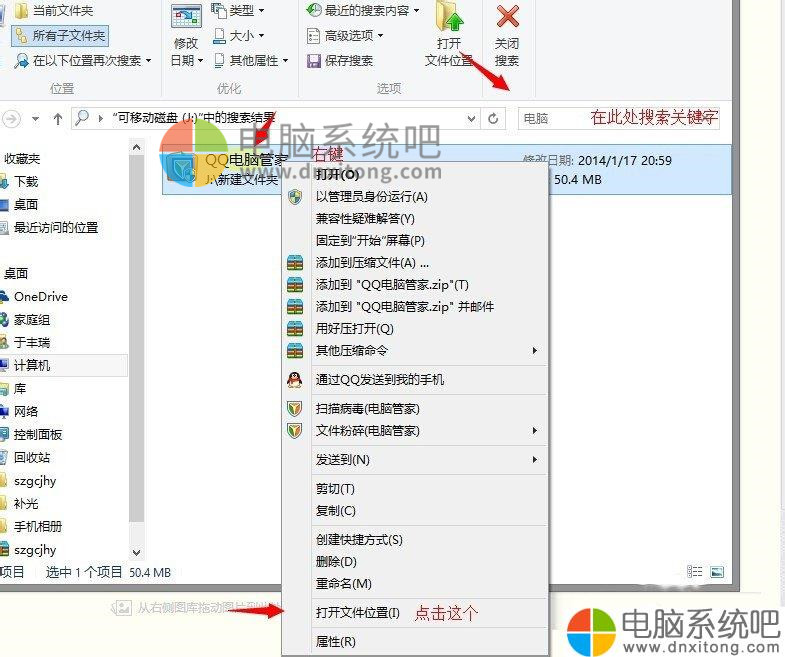Click nav pane scrollbar up arrow
785x657 pixels.
tap(136, 148)
